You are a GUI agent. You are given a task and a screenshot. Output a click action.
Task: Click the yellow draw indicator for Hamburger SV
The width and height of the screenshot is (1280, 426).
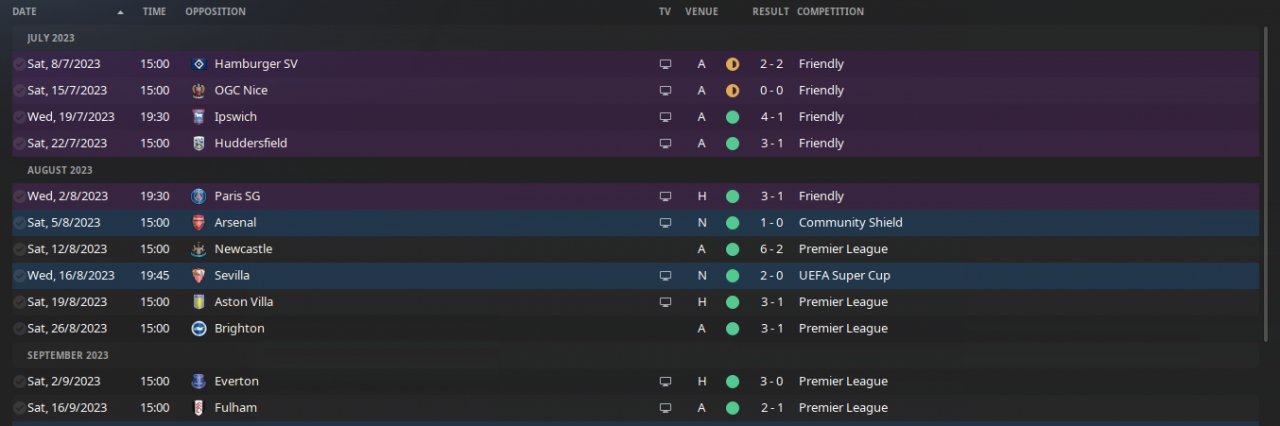(732, 64)
